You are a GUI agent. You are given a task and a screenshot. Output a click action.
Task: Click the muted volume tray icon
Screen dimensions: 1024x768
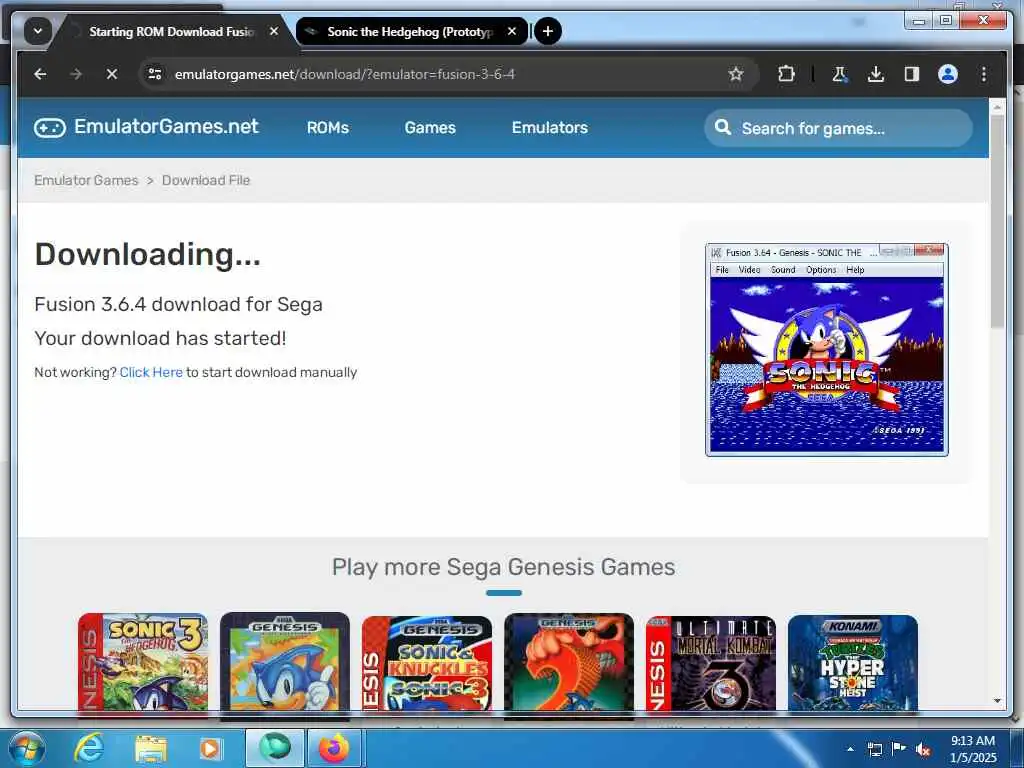[923, 749]
